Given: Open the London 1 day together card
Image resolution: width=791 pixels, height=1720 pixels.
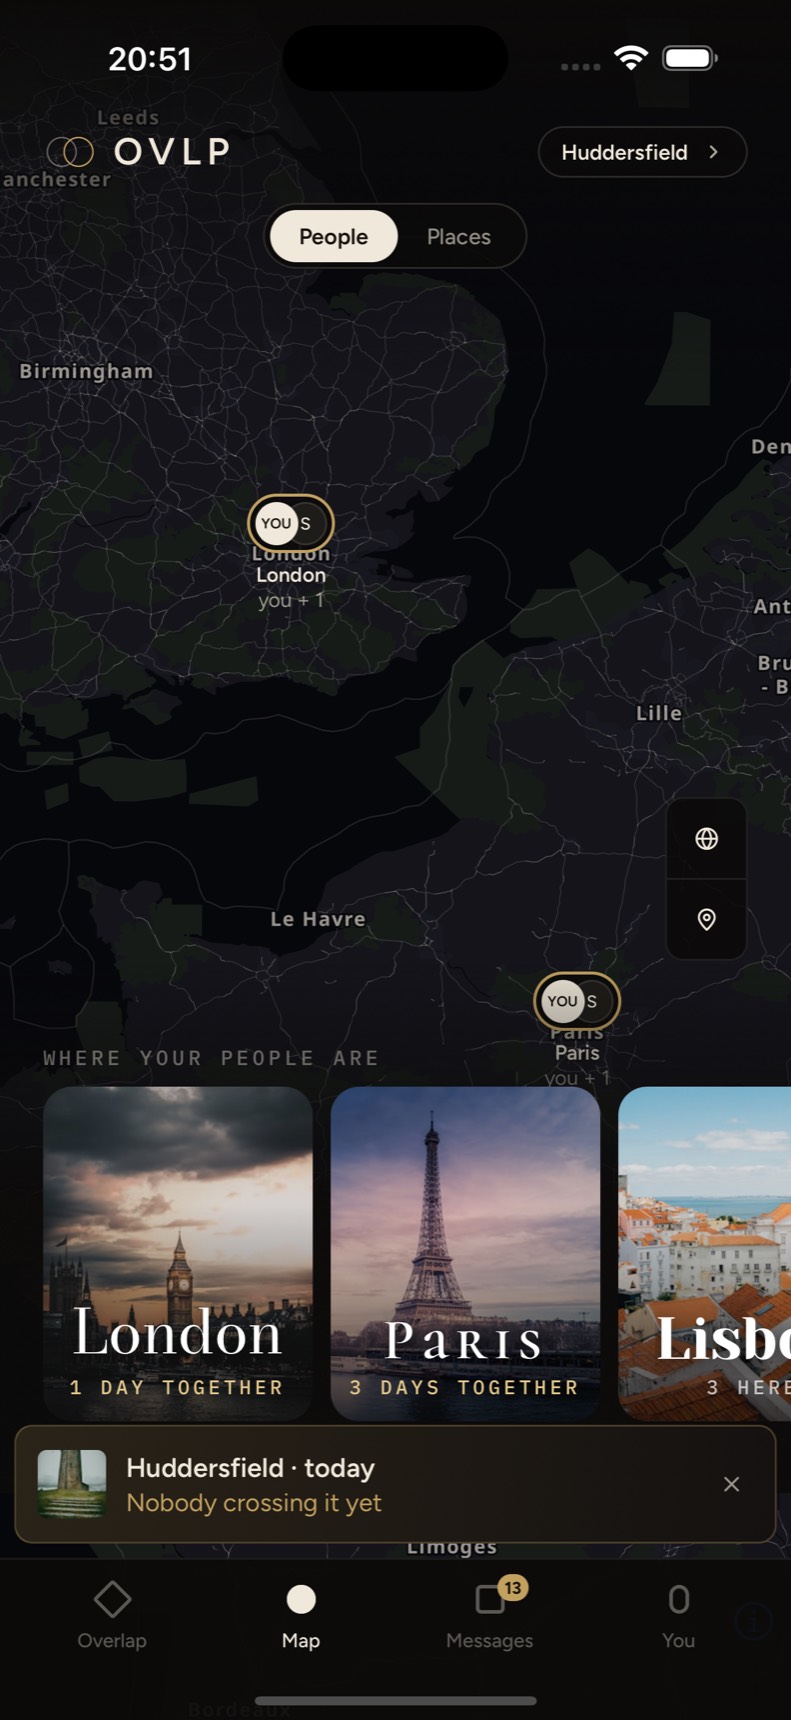Looking at the screenshot, I should [x=178, y=1253].
